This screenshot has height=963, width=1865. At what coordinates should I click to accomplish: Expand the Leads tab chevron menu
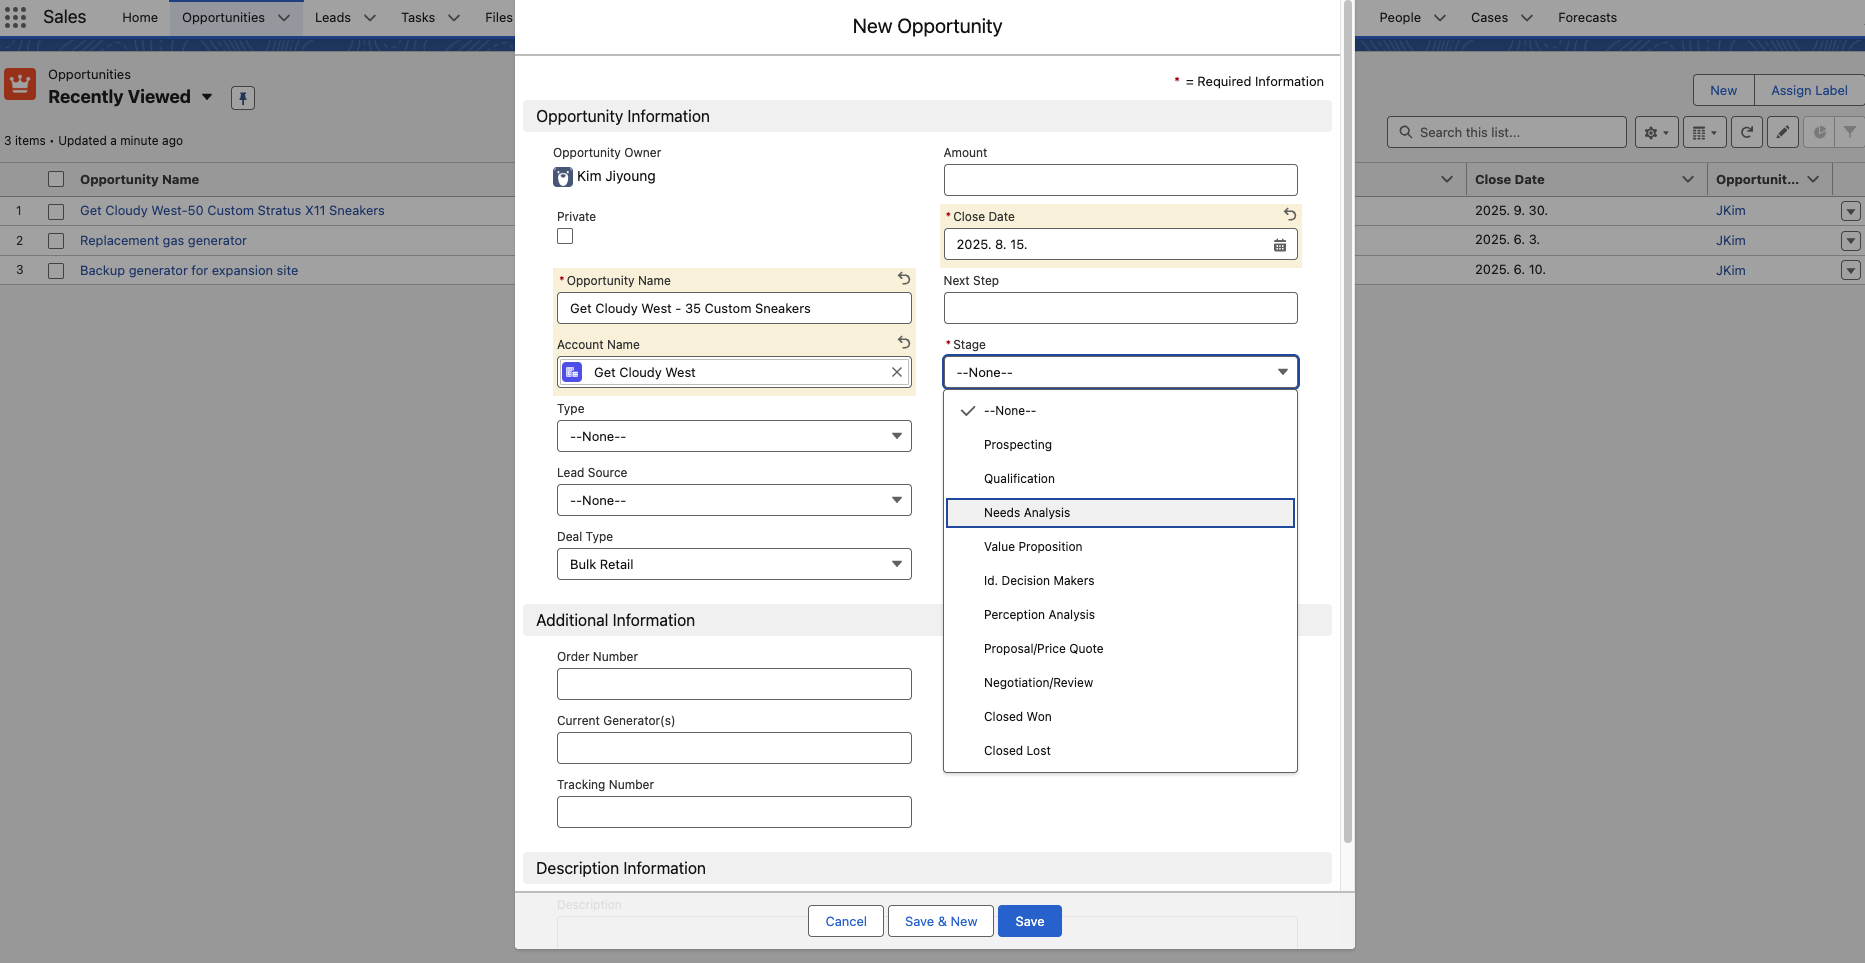coord(370,18)
